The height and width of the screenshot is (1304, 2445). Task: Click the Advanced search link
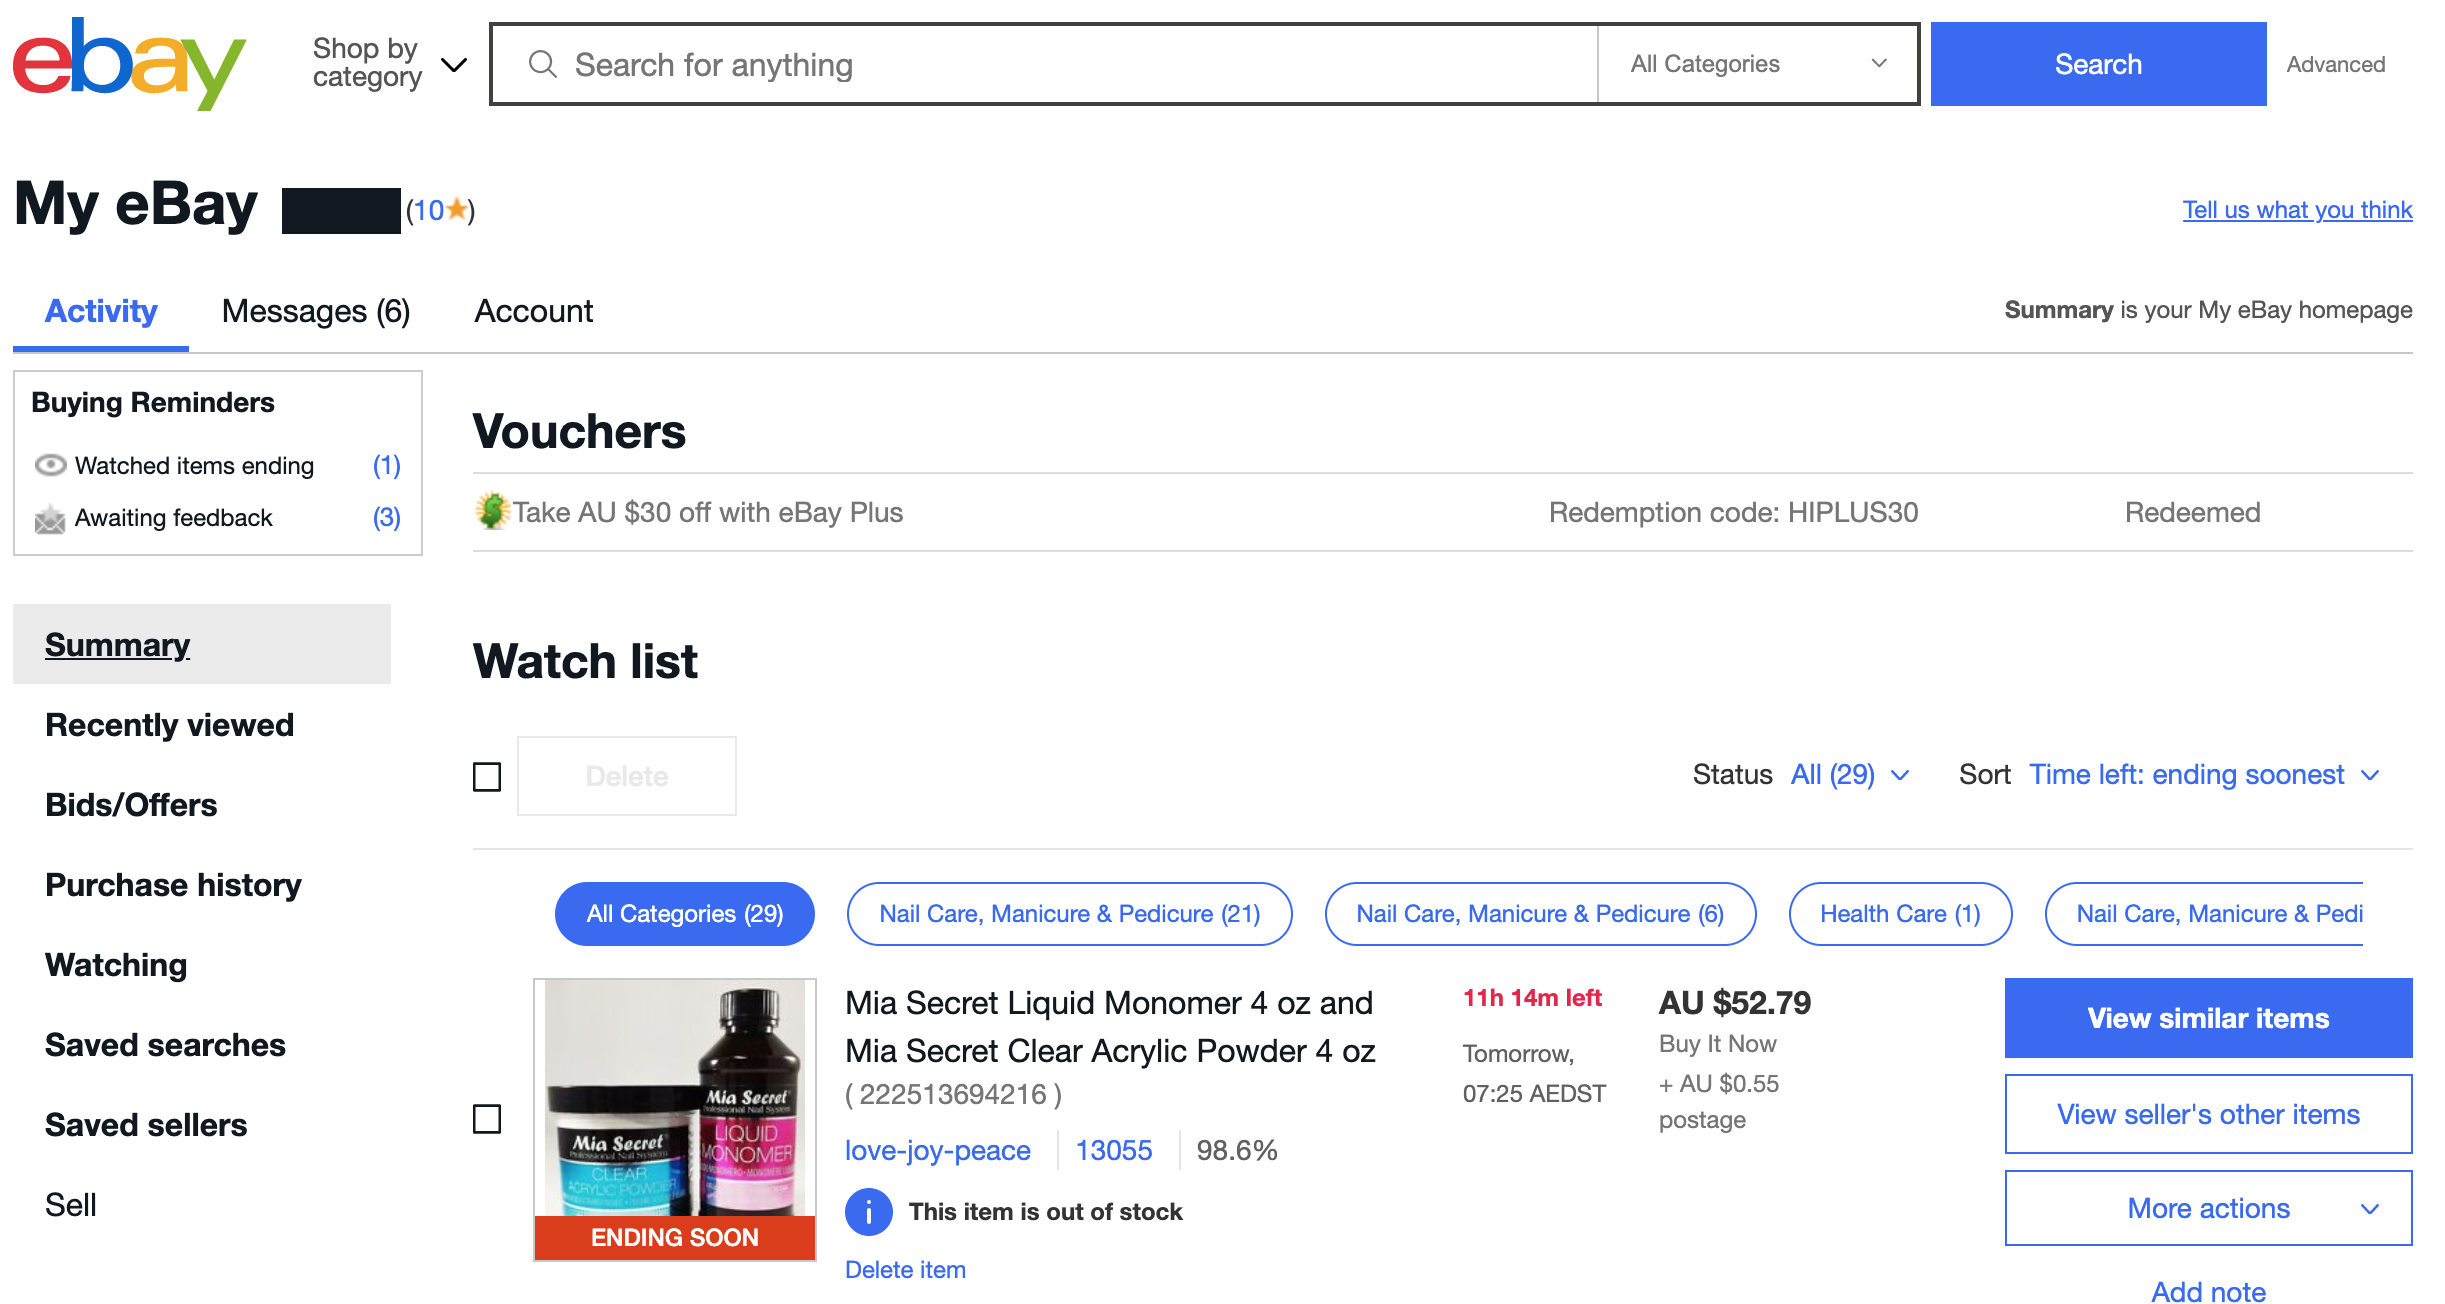(2335, 64)
